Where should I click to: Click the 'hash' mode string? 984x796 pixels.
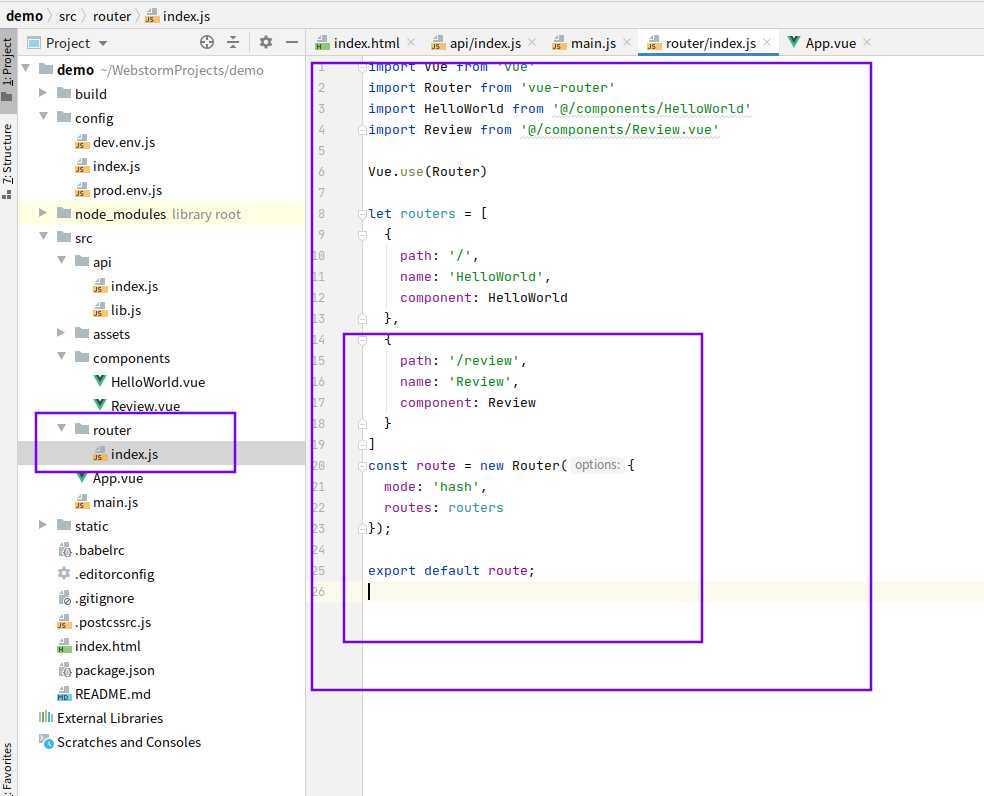pos(456,487)
